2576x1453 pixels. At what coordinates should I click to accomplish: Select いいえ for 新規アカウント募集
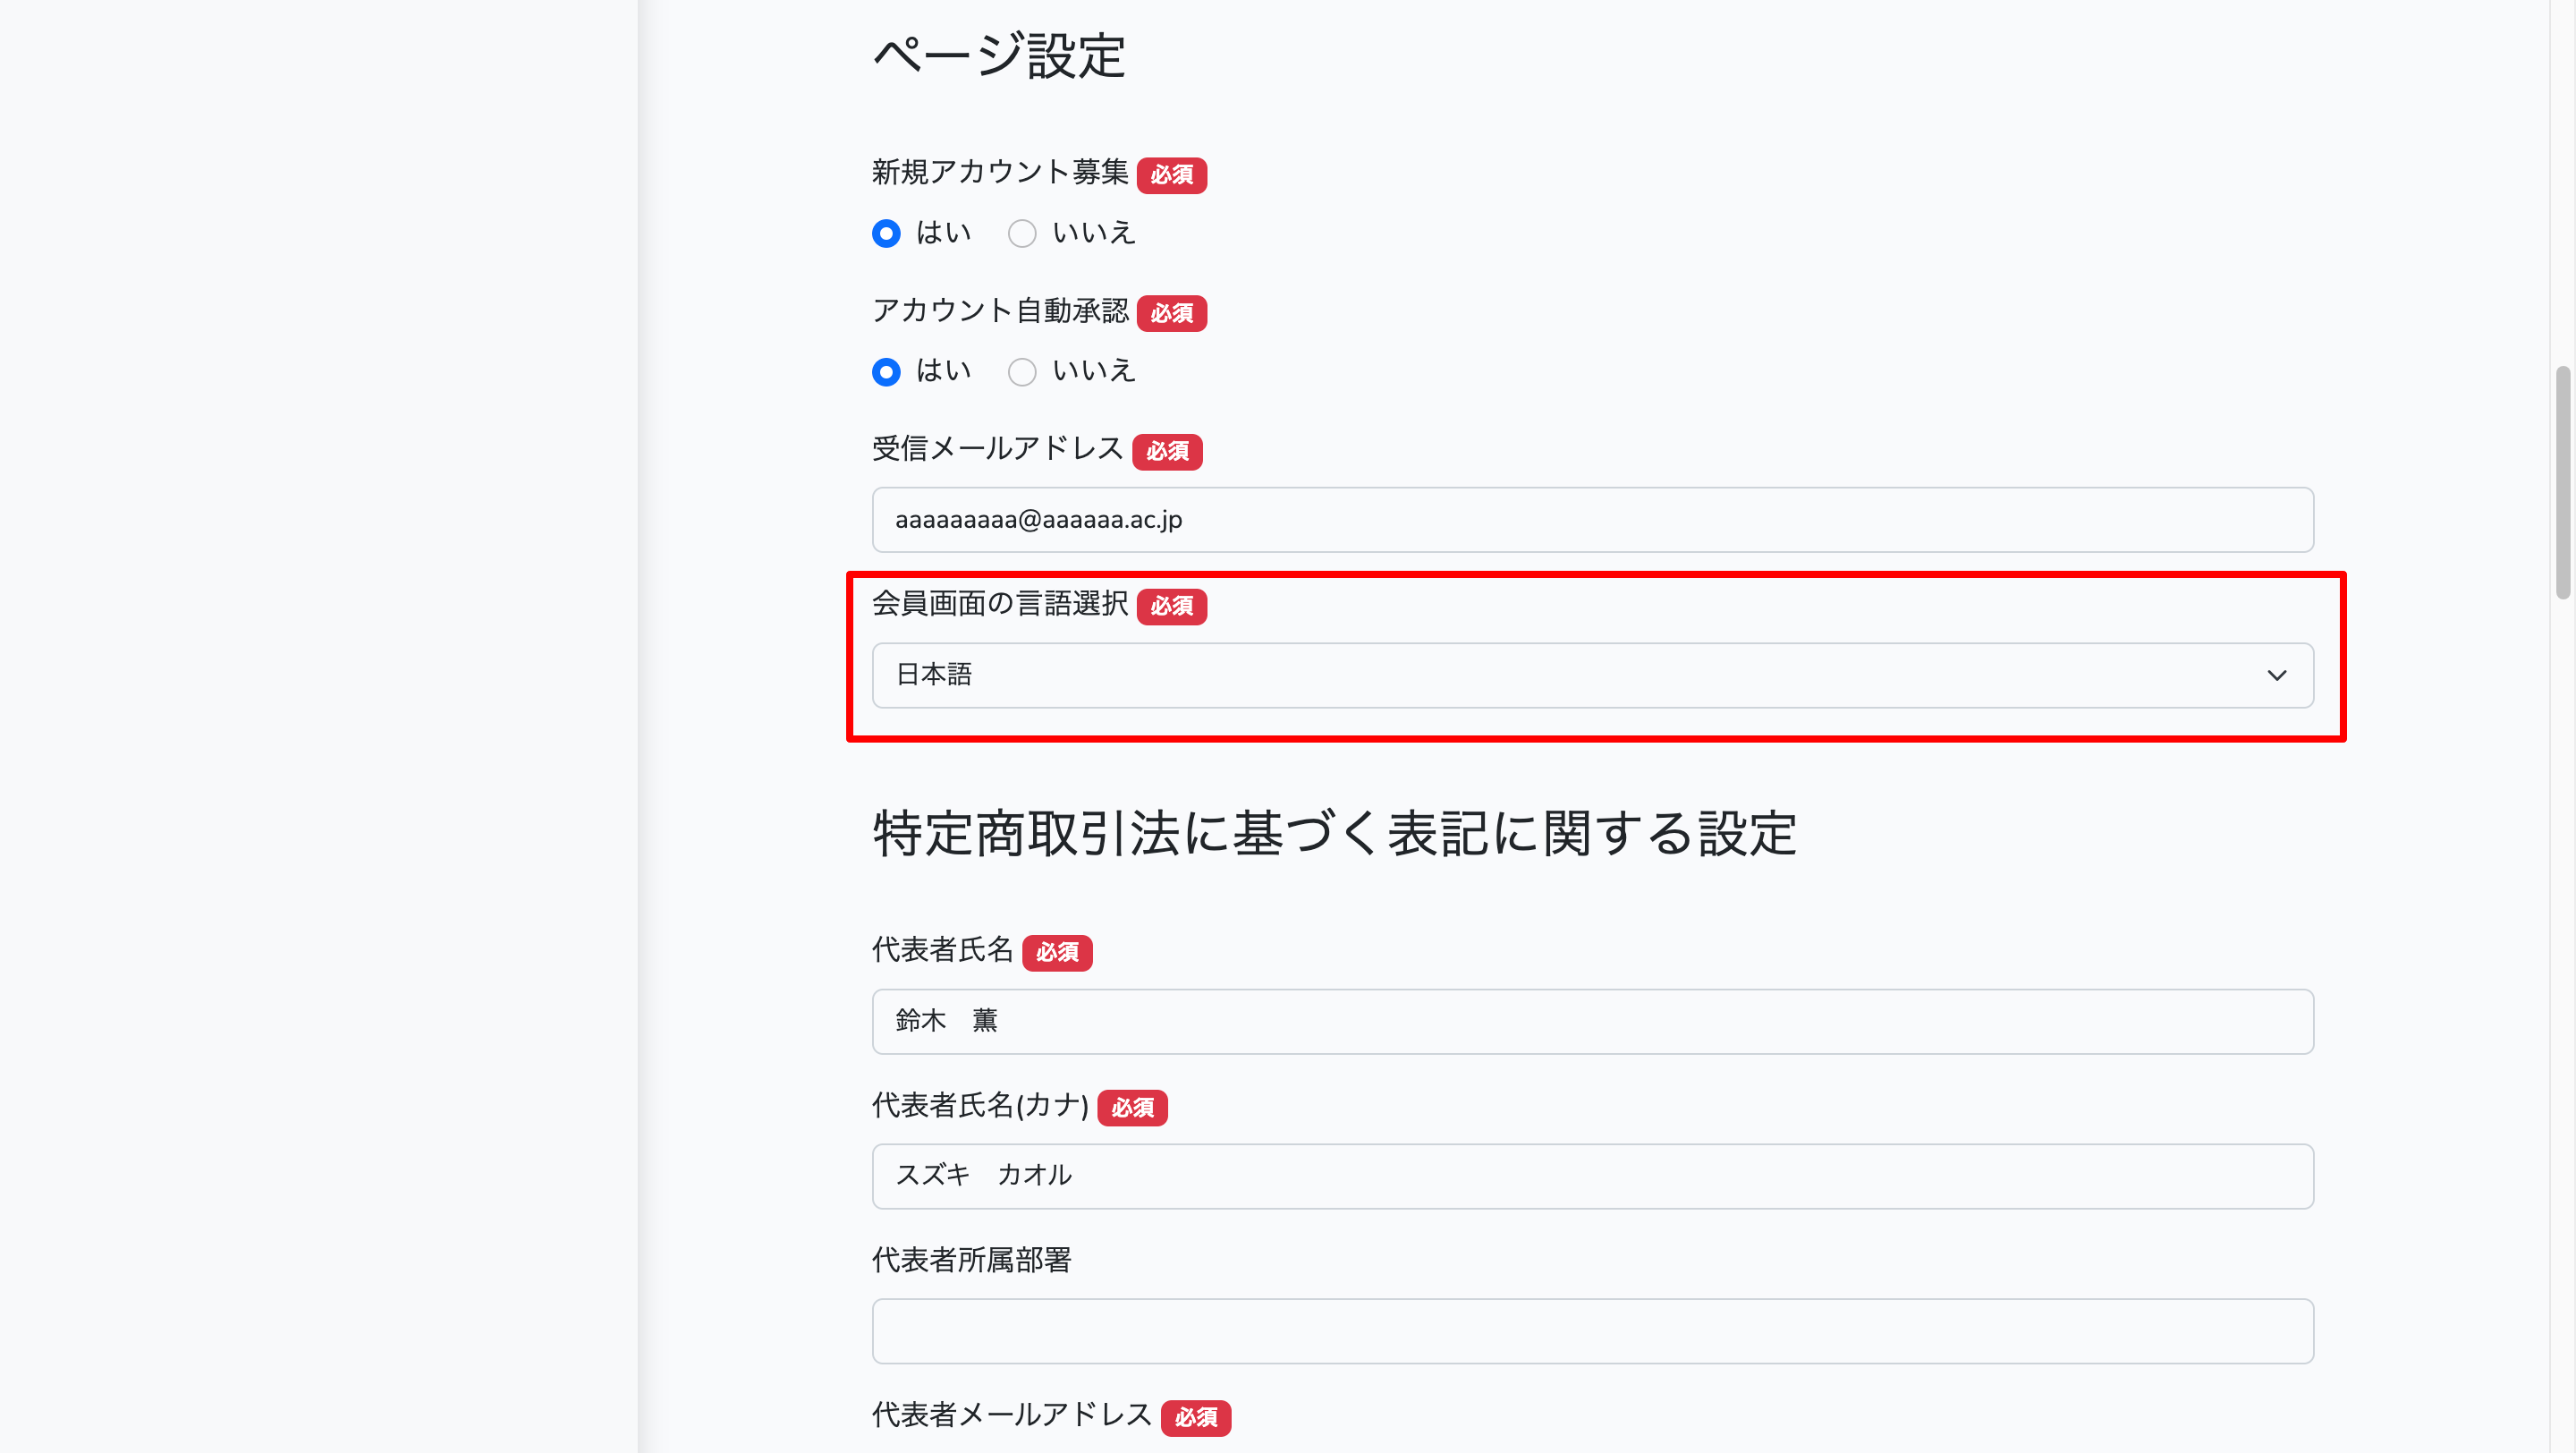(1022, 234)
